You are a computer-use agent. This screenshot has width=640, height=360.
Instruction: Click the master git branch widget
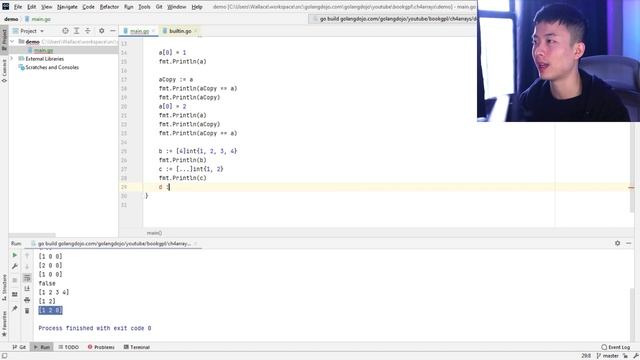(607, 356)
